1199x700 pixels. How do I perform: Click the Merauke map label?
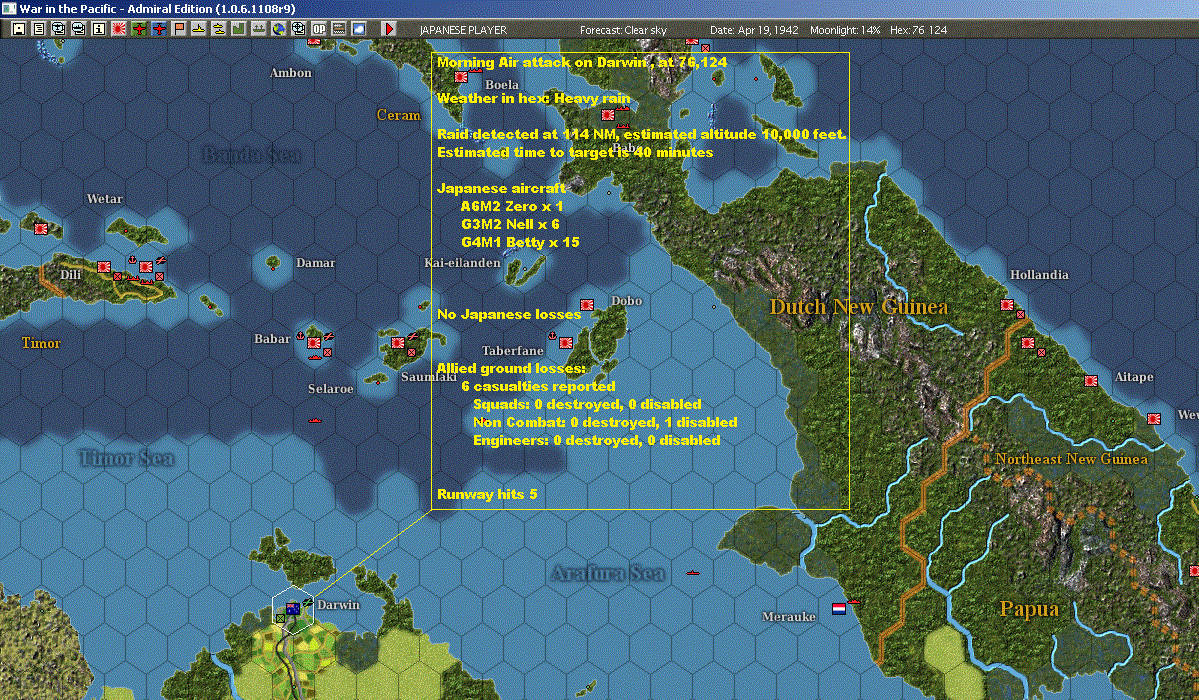point(788,617)
